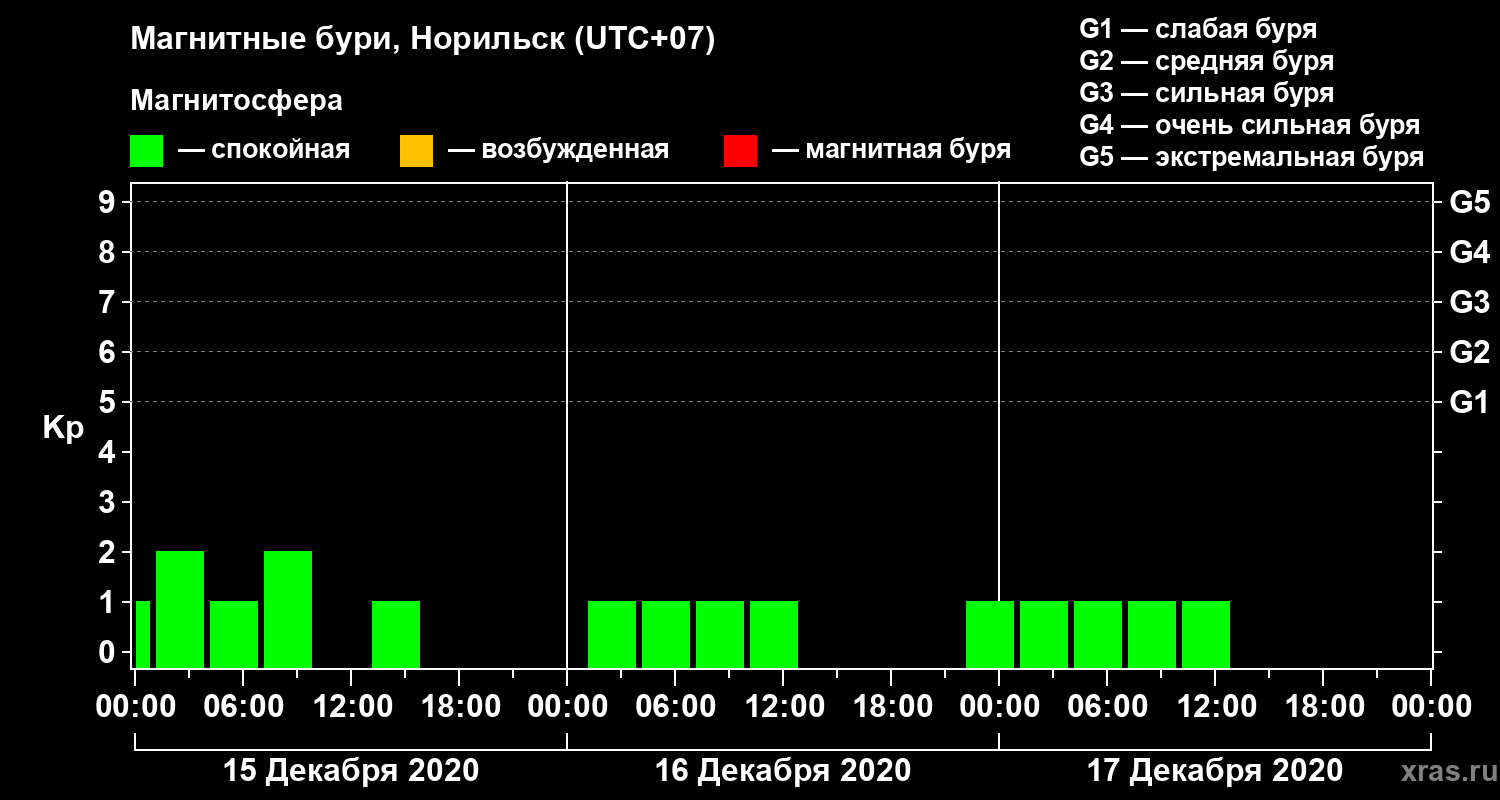
Task: Click 'G5 — экстремальная буря' legend line
Action: coord(1252,157)
